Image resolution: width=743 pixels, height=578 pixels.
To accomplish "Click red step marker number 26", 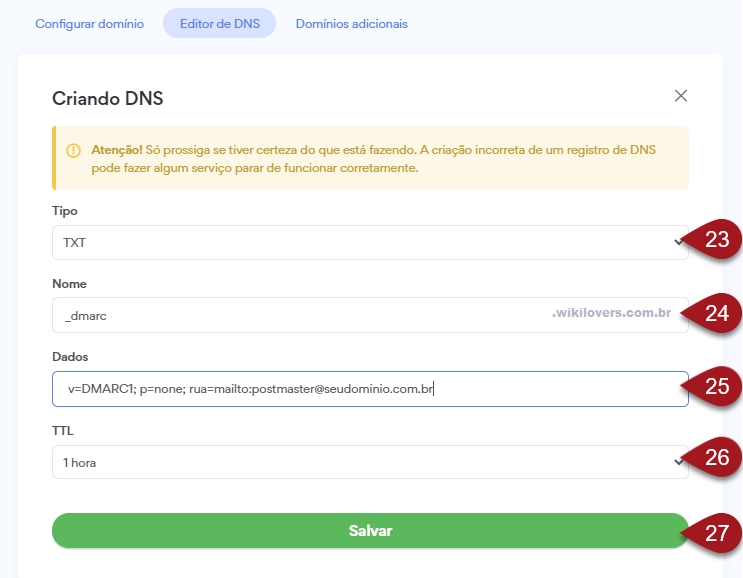I will click(716, 457).
